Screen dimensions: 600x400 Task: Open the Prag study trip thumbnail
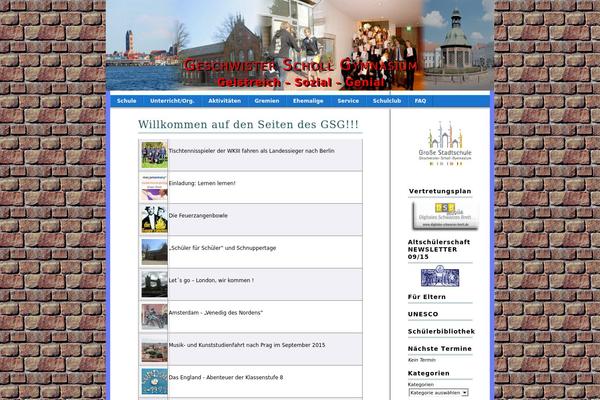click(x=154, y=349)
